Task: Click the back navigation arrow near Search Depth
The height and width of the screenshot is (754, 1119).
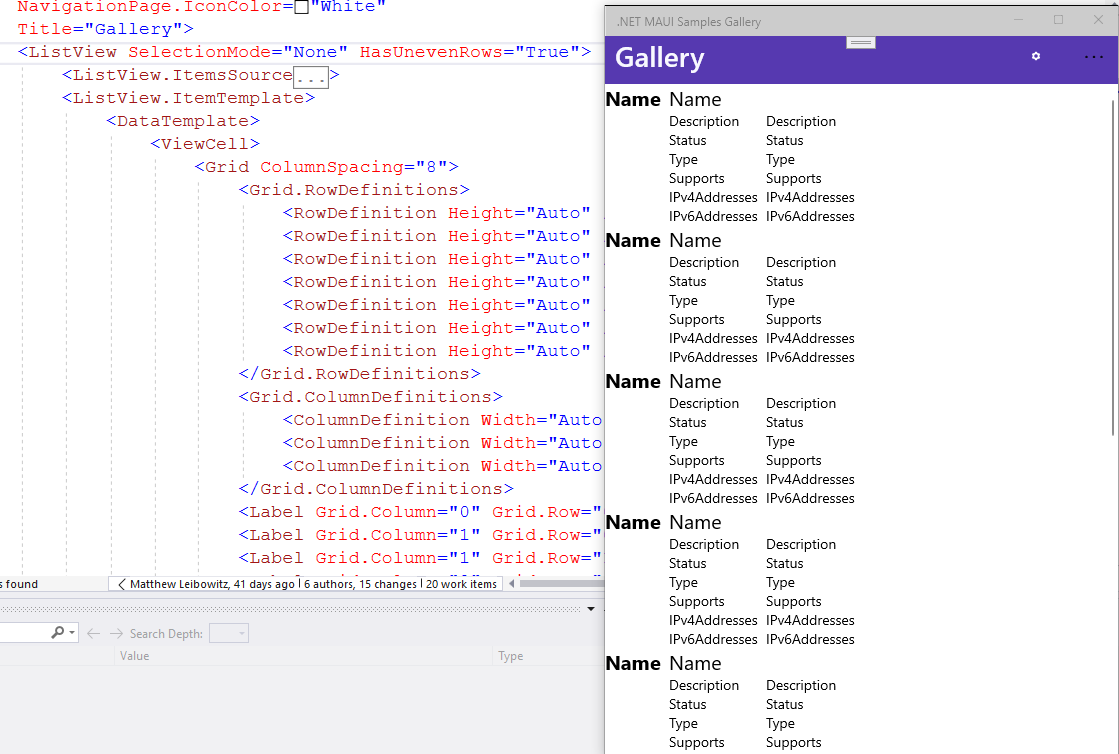Action: click(x=92, y=632)
